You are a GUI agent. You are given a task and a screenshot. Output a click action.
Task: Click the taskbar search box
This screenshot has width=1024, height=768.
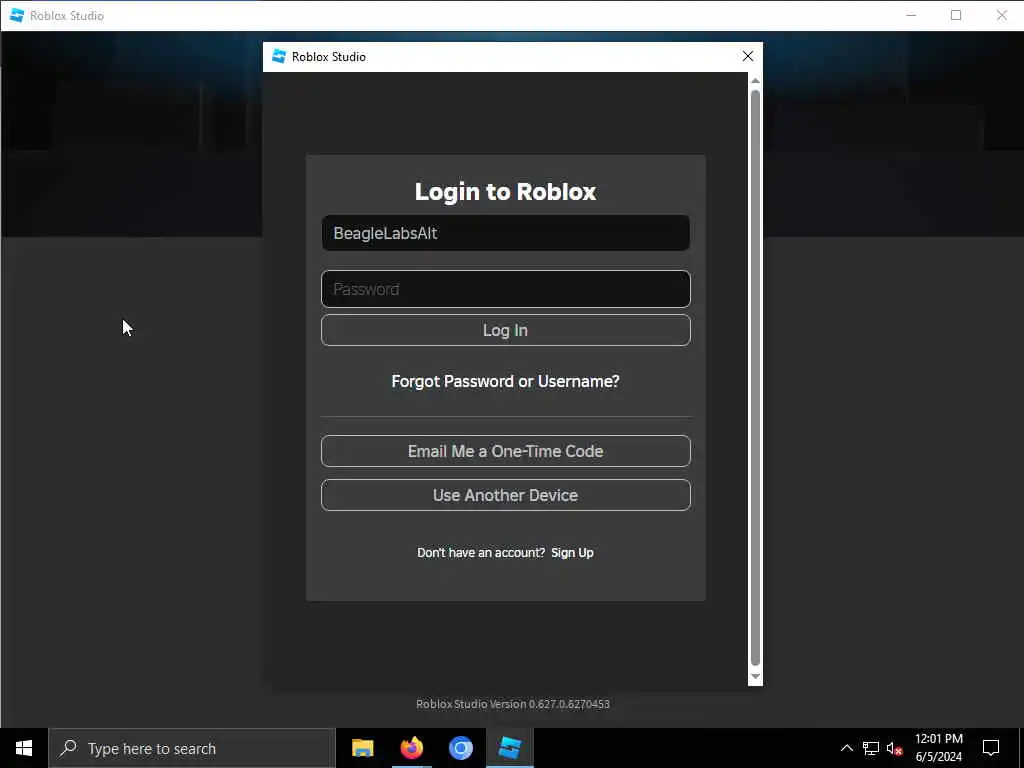(x=192, y=748)
